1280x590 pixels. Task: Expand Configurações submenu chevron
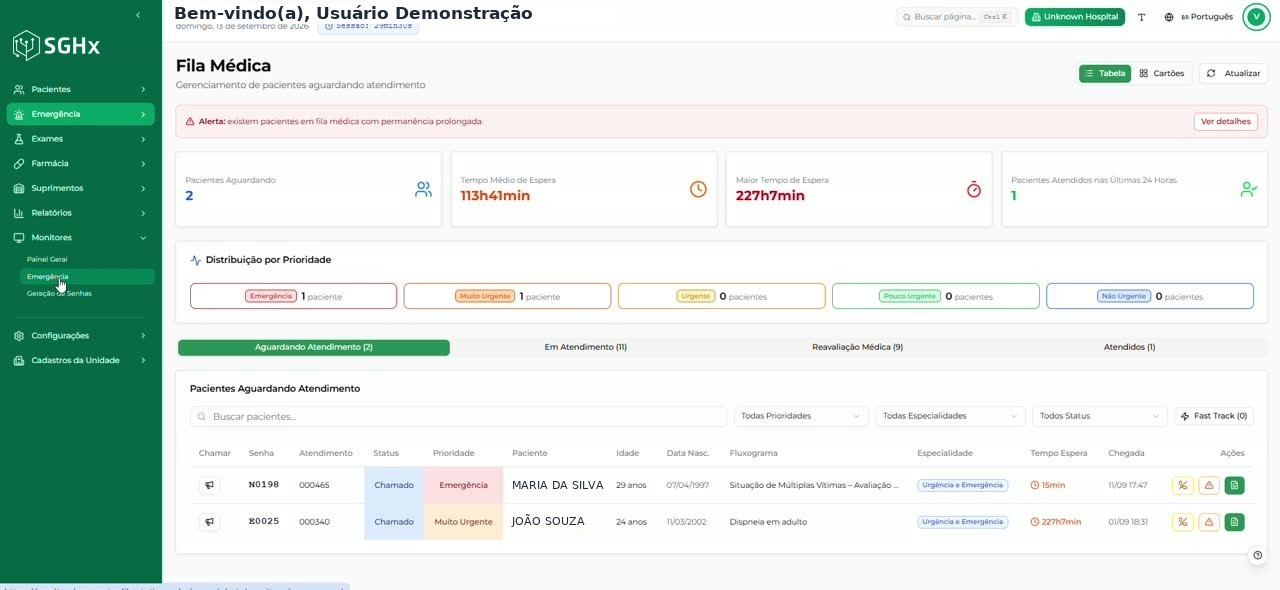143,336
